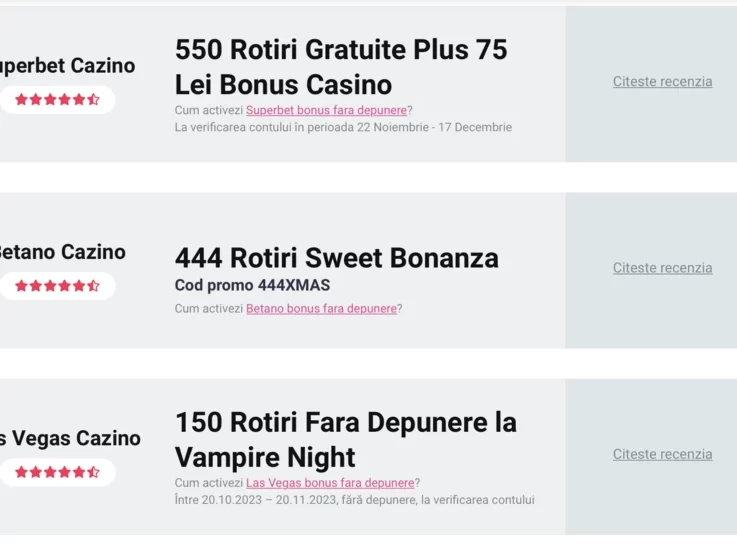The height and width of the screenshot is (558, 737).
Task: Select the 550 Rotiri Gratuite offer heading
Action: [341, 67]
